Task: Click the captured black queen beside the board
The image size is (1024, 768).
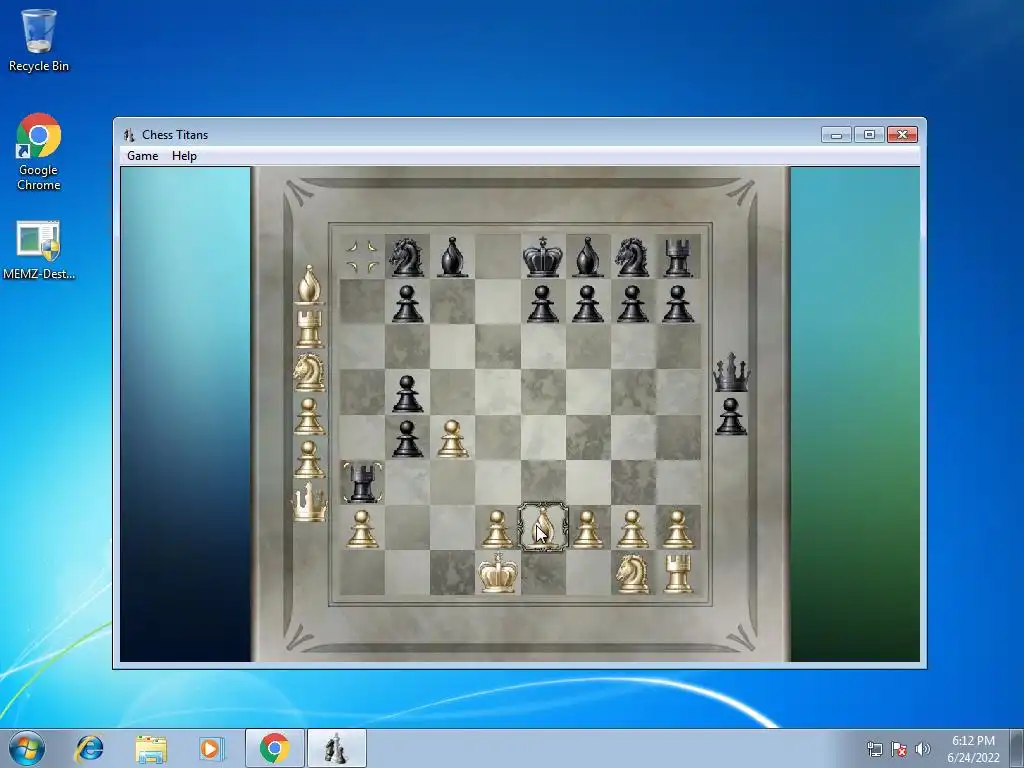Action: (731, 372)
